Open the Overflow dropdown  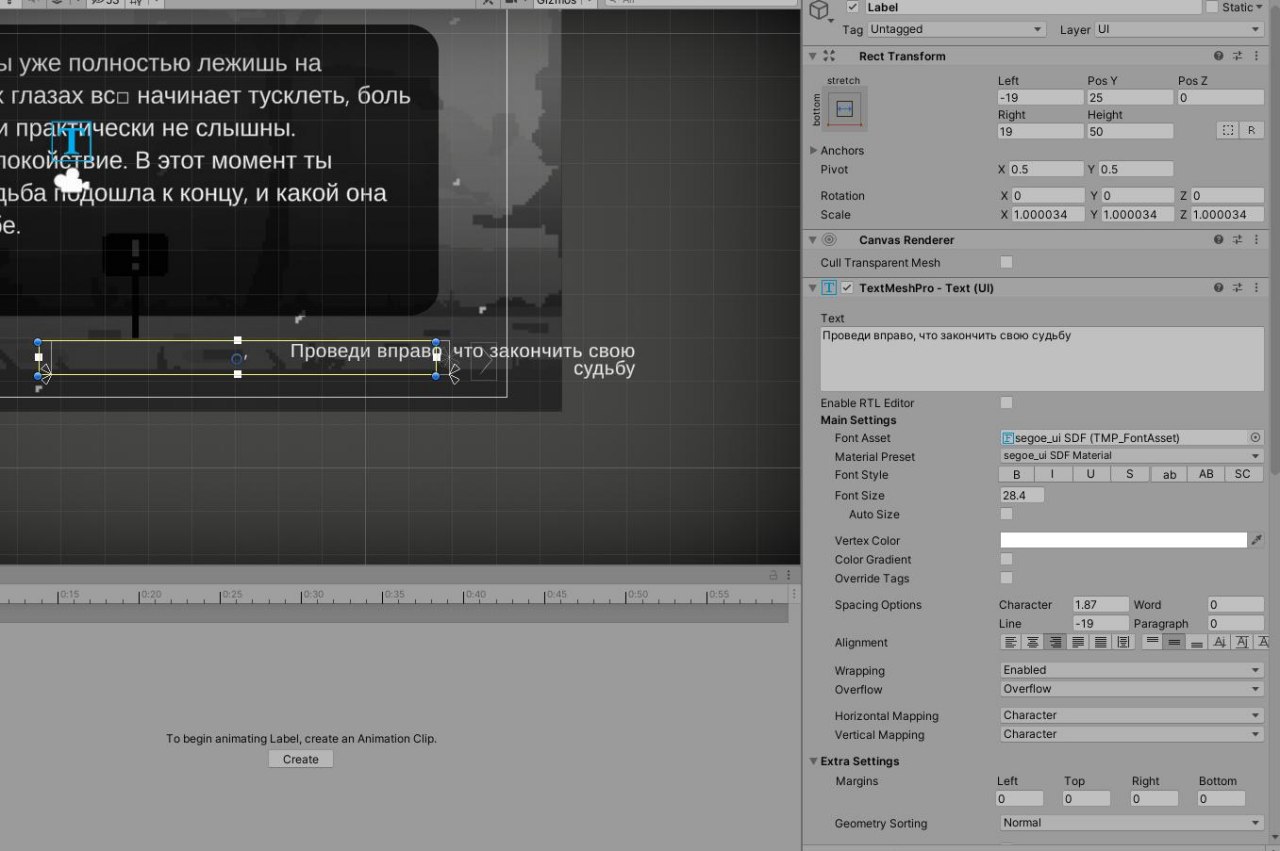click(x=1132, y=689)
